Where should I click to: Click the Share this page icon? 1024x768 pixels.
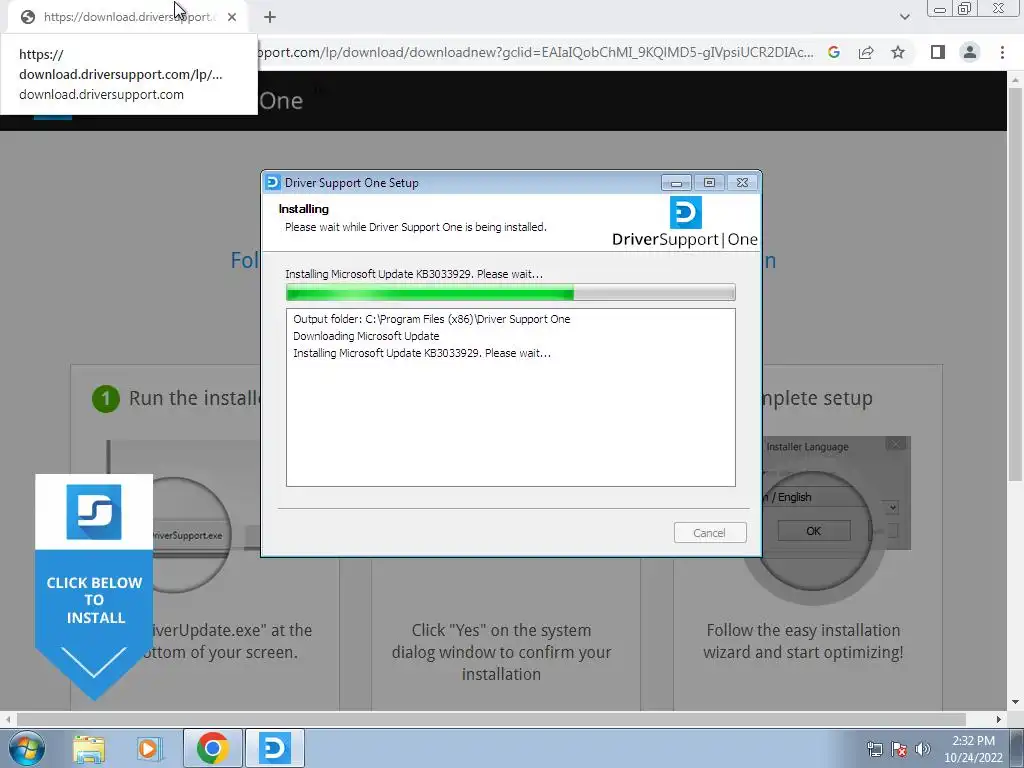pyautogui.click(x=866, y=52)
